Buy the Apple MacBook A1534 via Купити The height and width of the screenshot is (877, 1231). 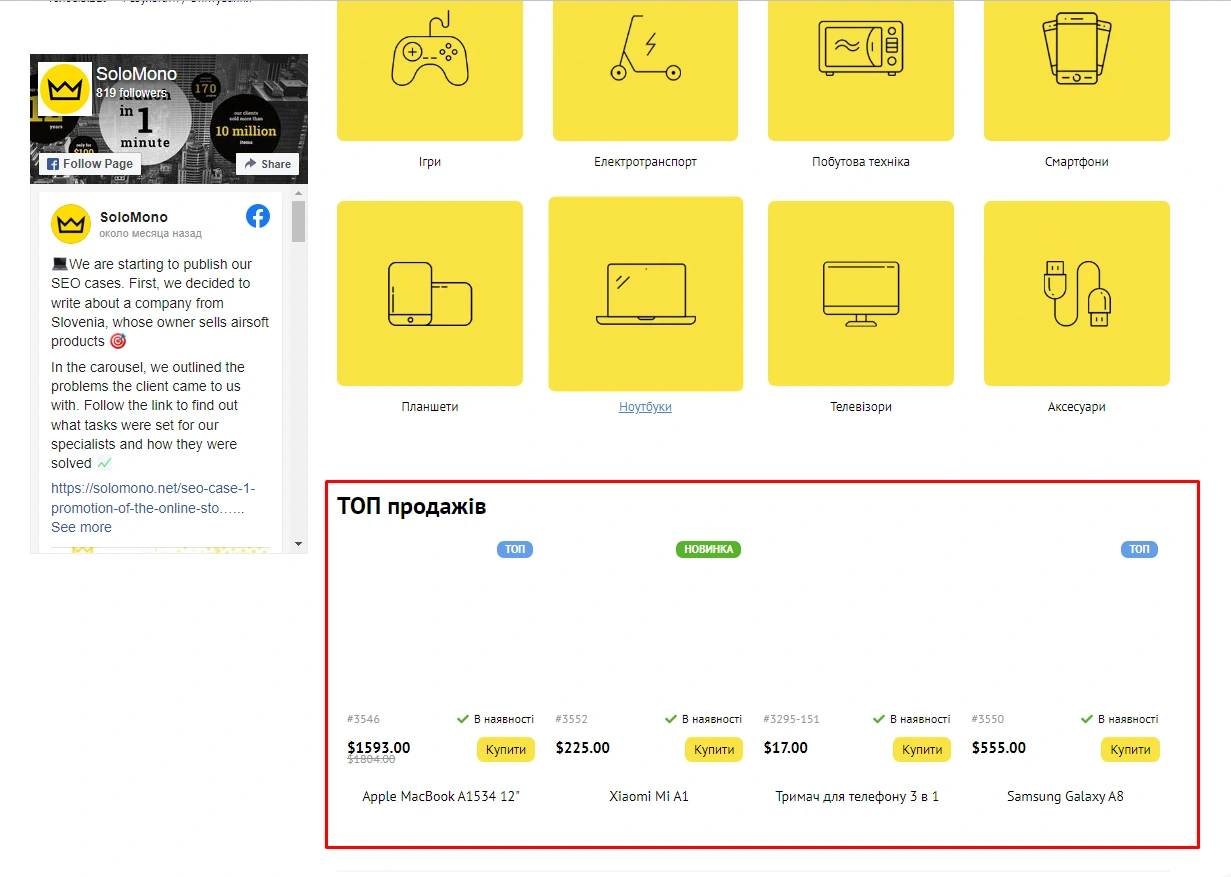[x=506, y=750]
